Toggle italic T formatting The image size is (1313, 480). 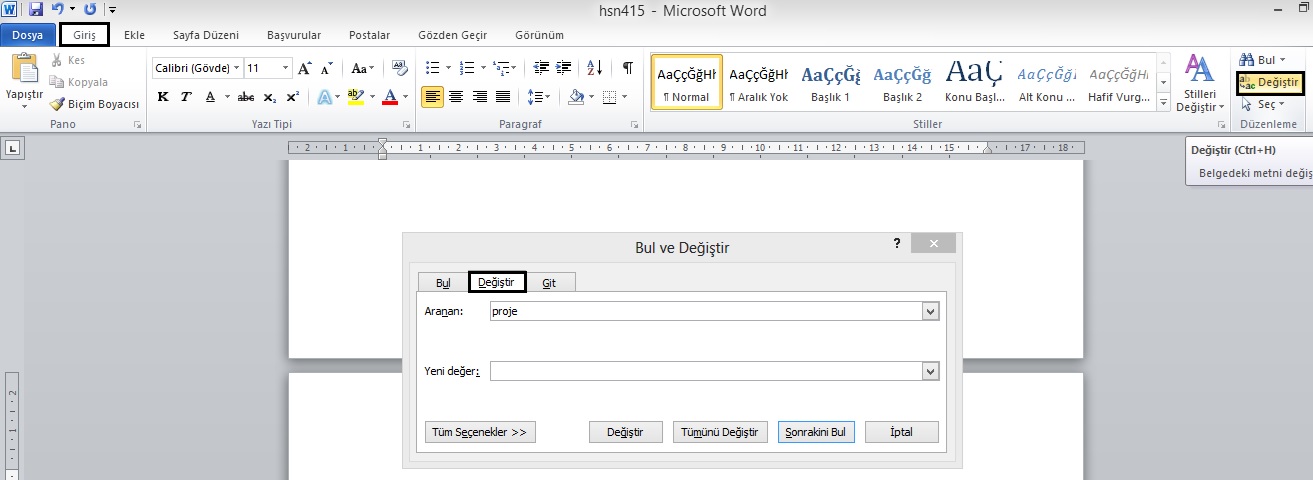[186, 97]
